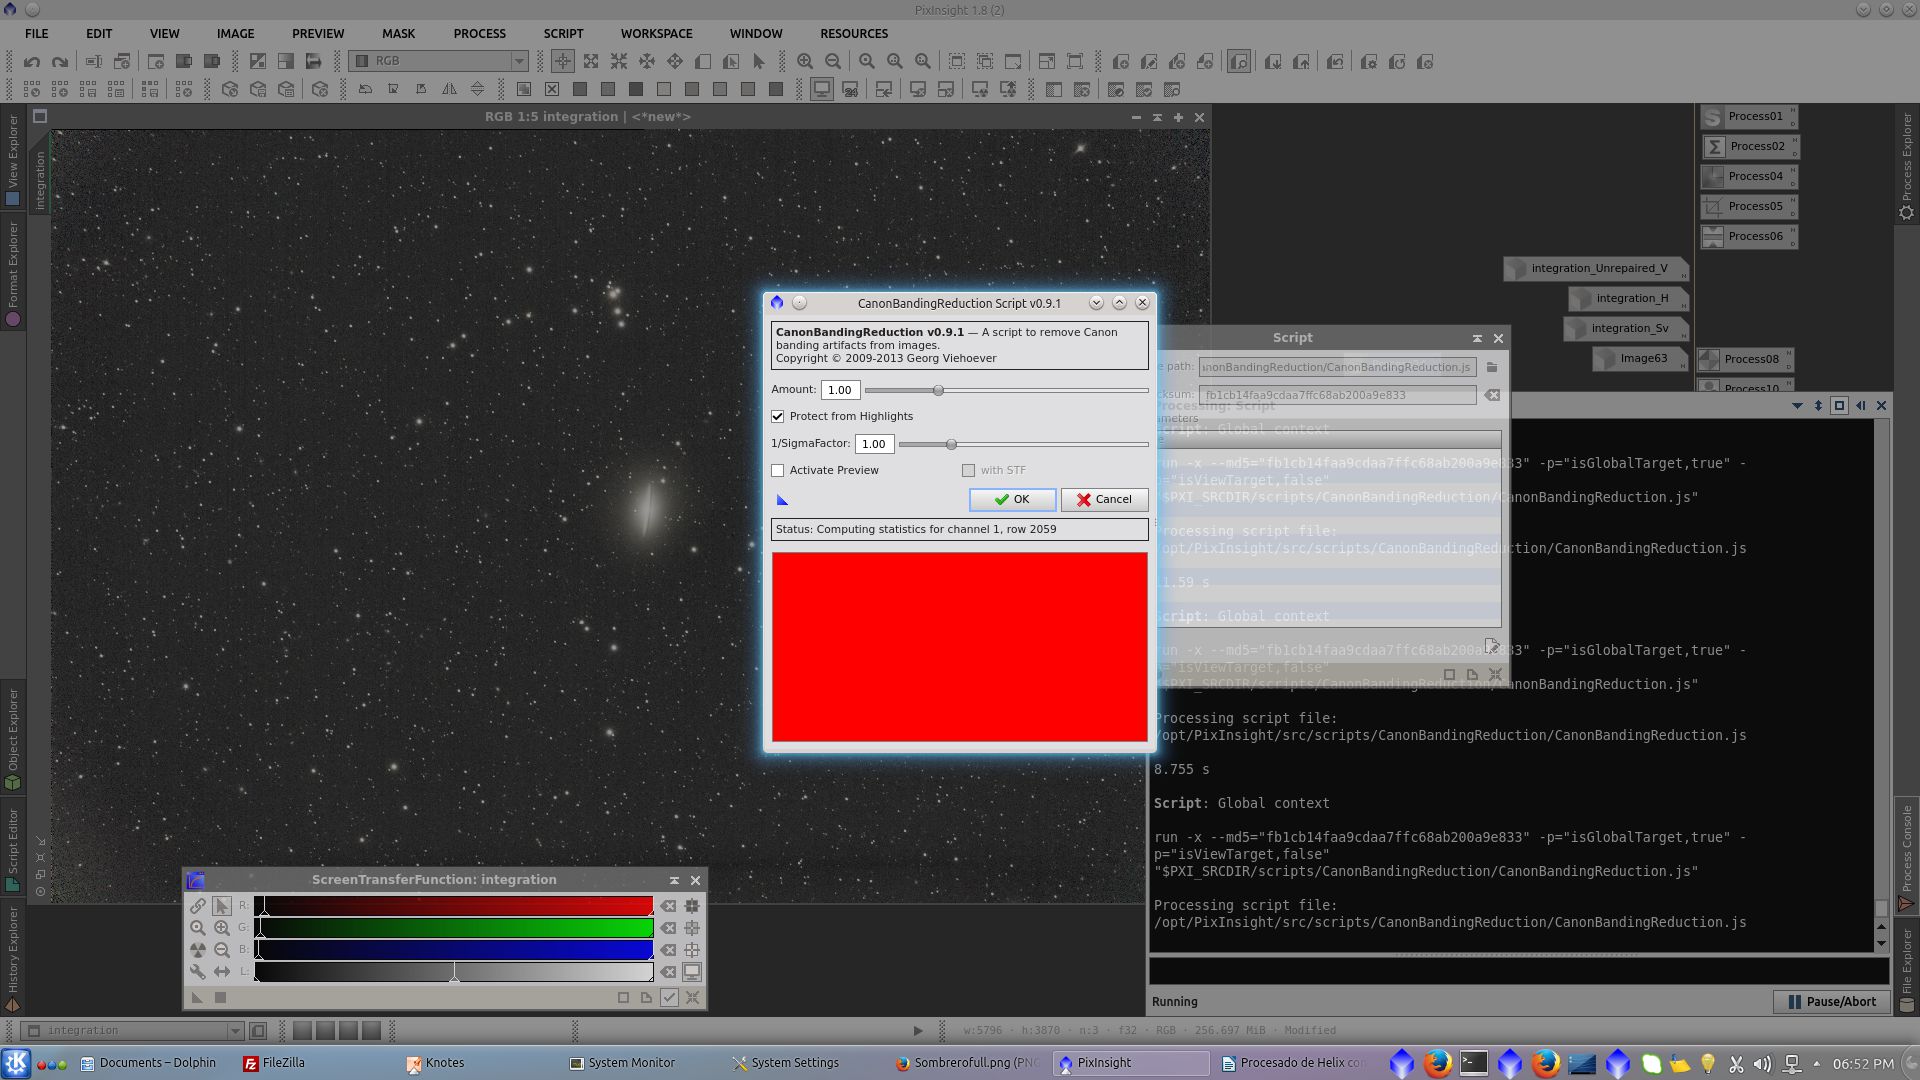Image resolution: width=1920 pixels, height=1080 pixels.
Task: Open the PROCESS menu
Action: click(480, 33)
